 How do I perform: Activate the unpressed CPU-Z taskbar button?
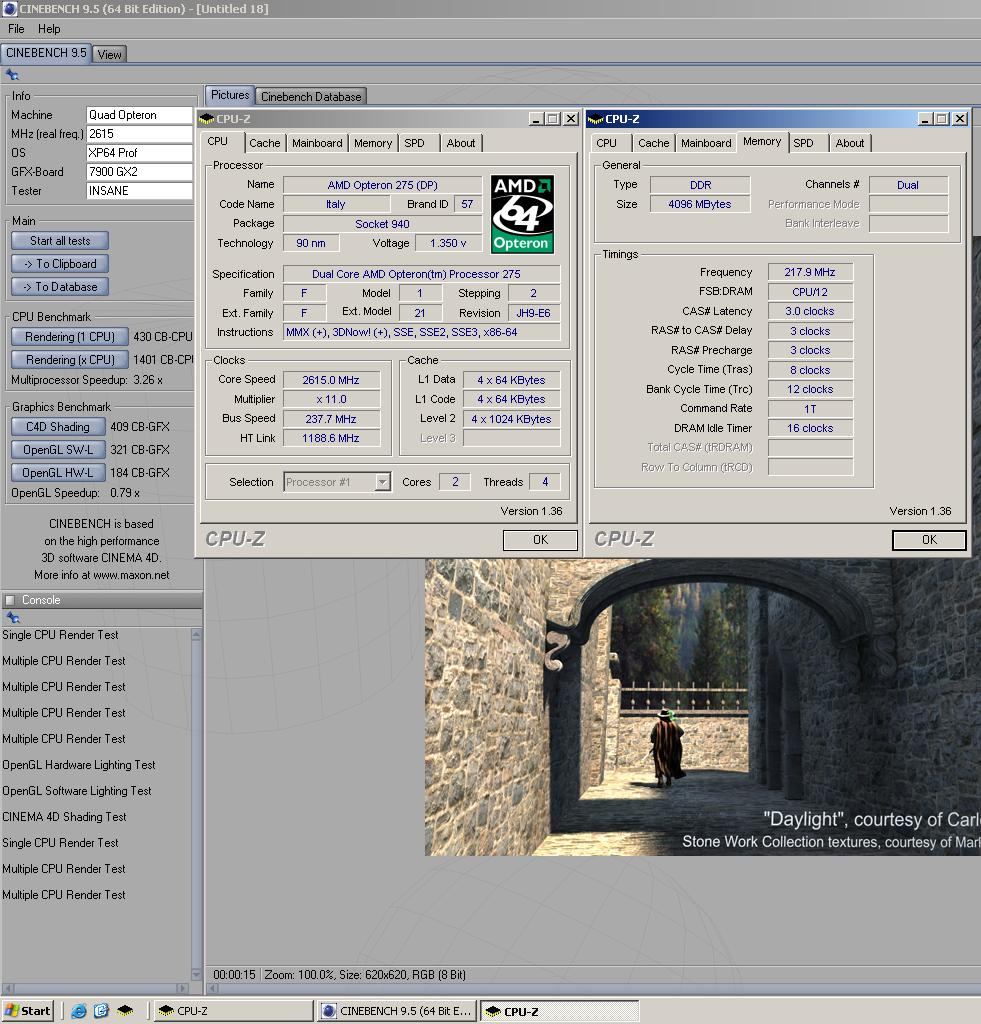coord(234,1011)
